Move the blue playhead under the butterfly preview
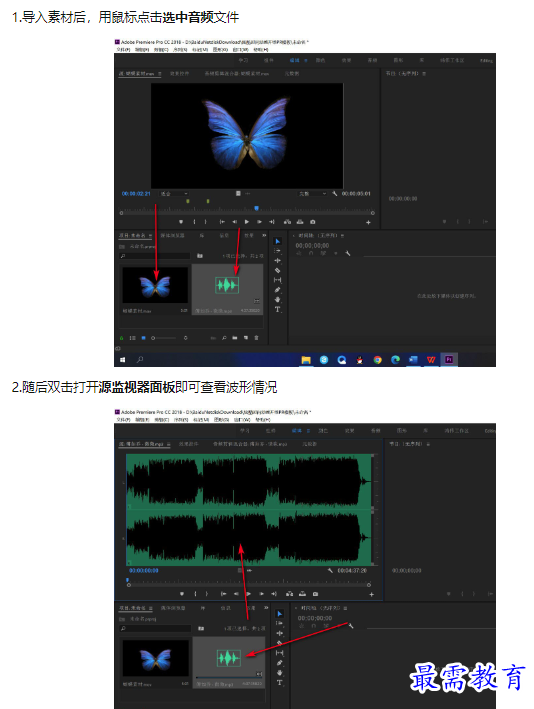The image size is (534, 709). coord(256,208)
